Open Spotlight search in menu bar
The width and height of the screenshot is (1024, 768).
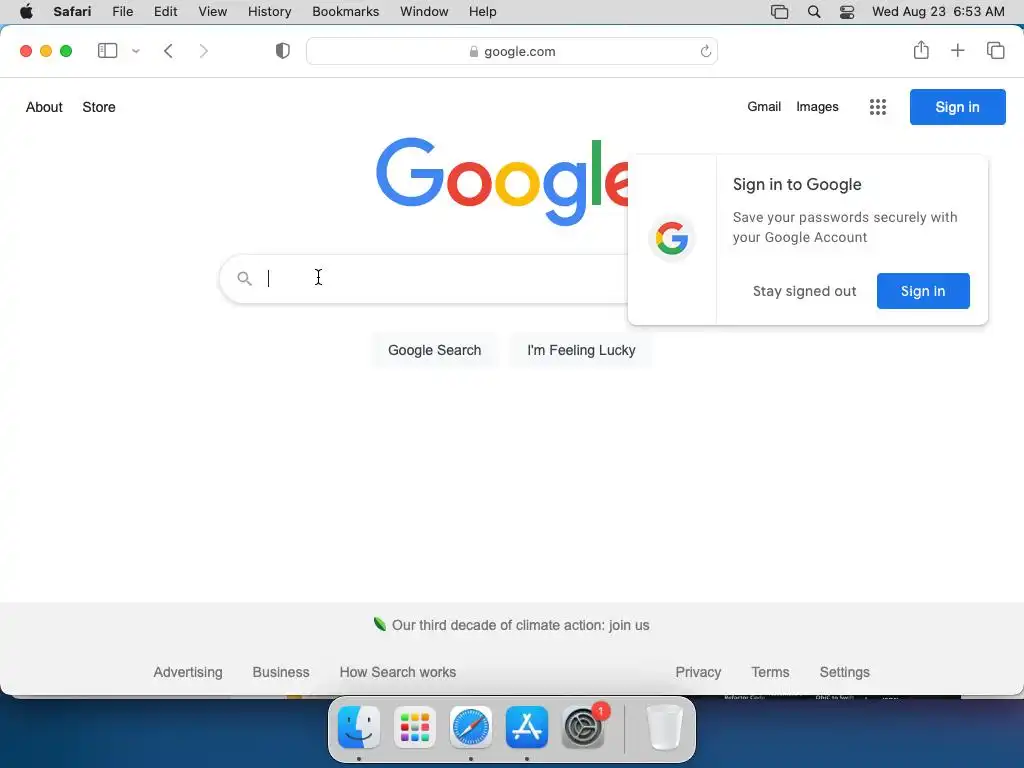pyautogui.click(x=814, y=12)
